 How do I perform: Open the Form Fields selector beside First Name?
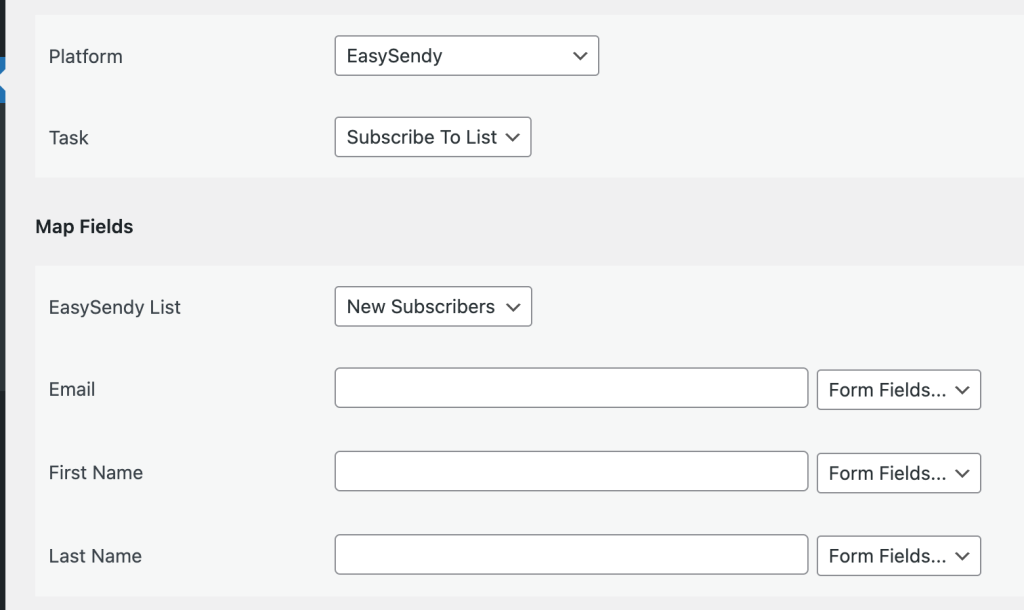[x=897, y=473]
